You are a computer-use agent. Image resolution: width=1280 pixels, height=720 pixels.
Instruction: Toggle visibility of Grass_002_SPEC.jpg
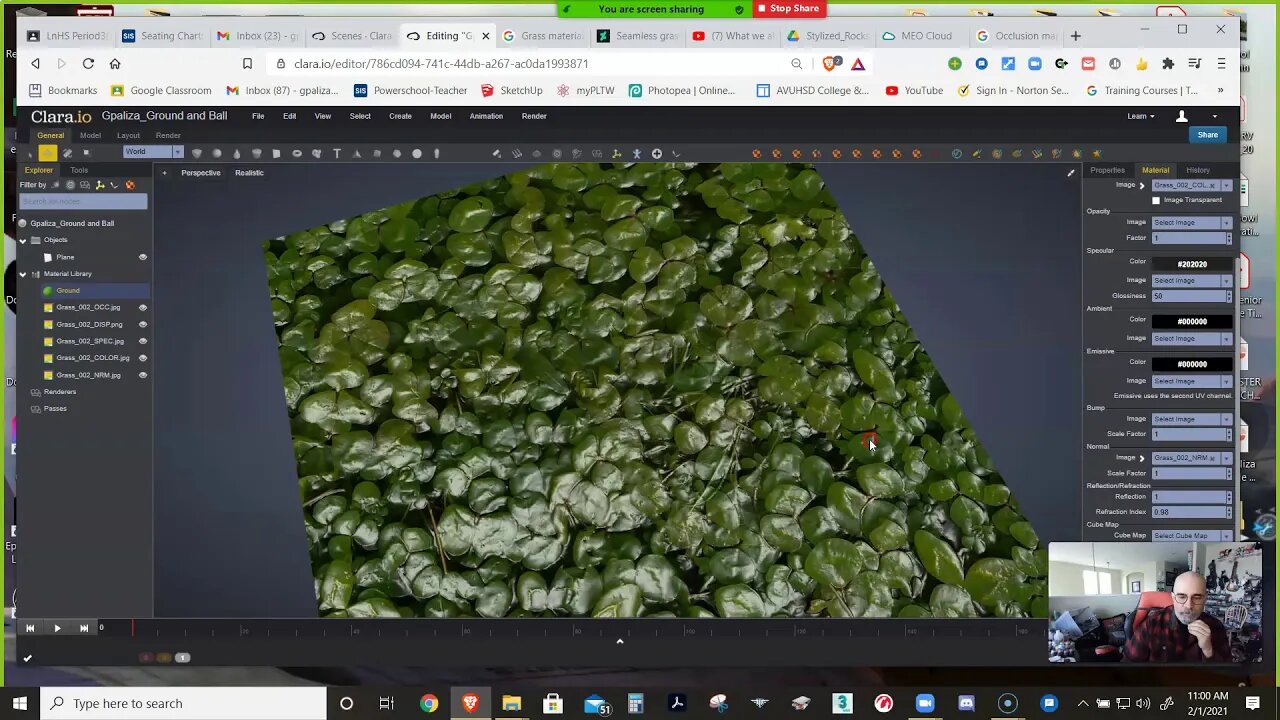142,341
